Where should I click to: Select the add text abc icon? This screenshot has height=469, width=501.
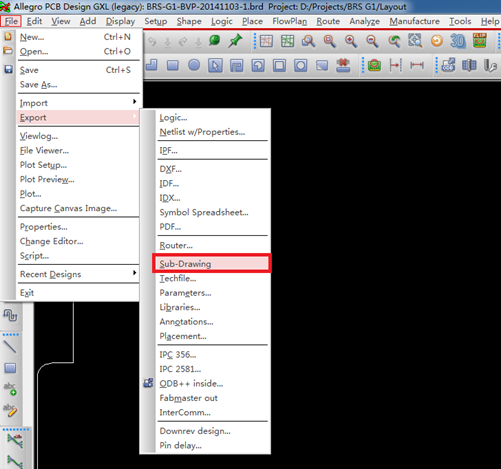coord(10,388)
